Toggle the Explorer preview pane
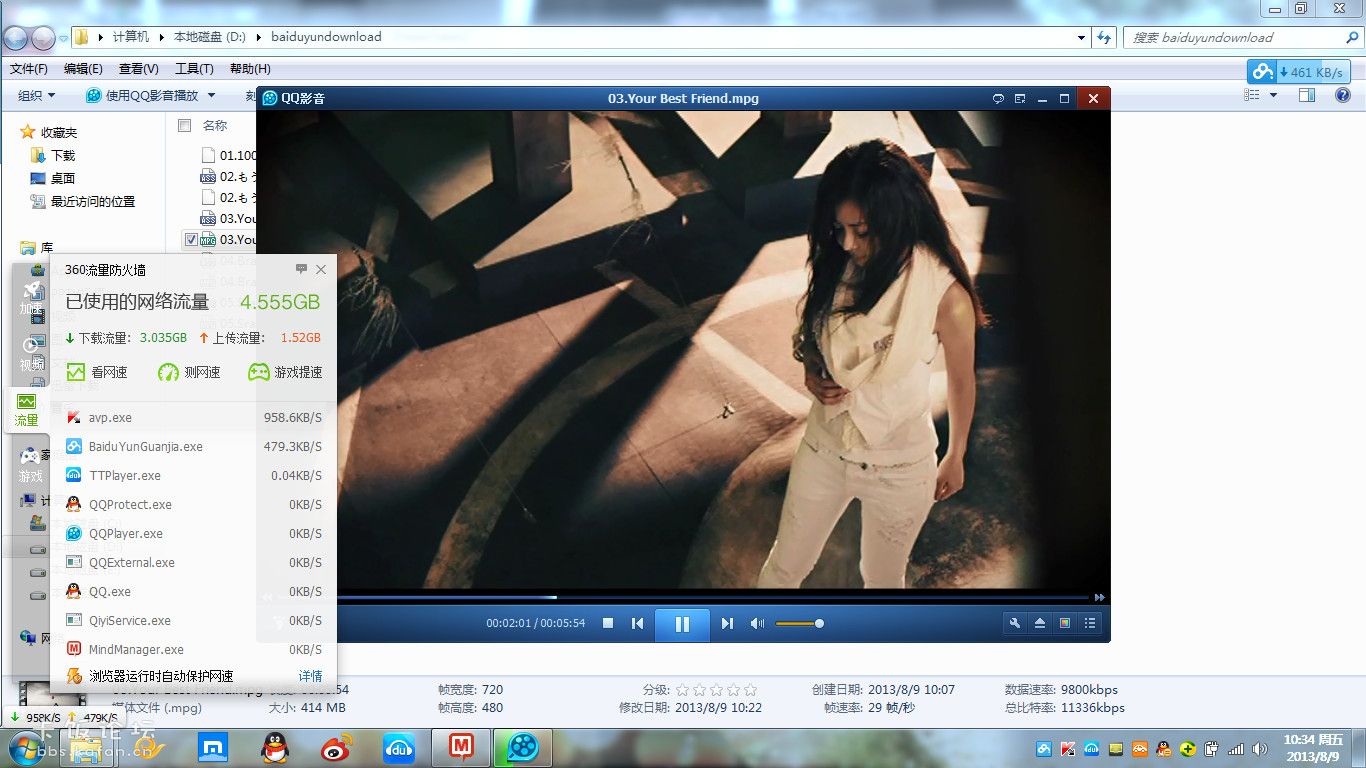Image resolution: width=1366 pixels, height=768 pixels. coord(1307,95)
